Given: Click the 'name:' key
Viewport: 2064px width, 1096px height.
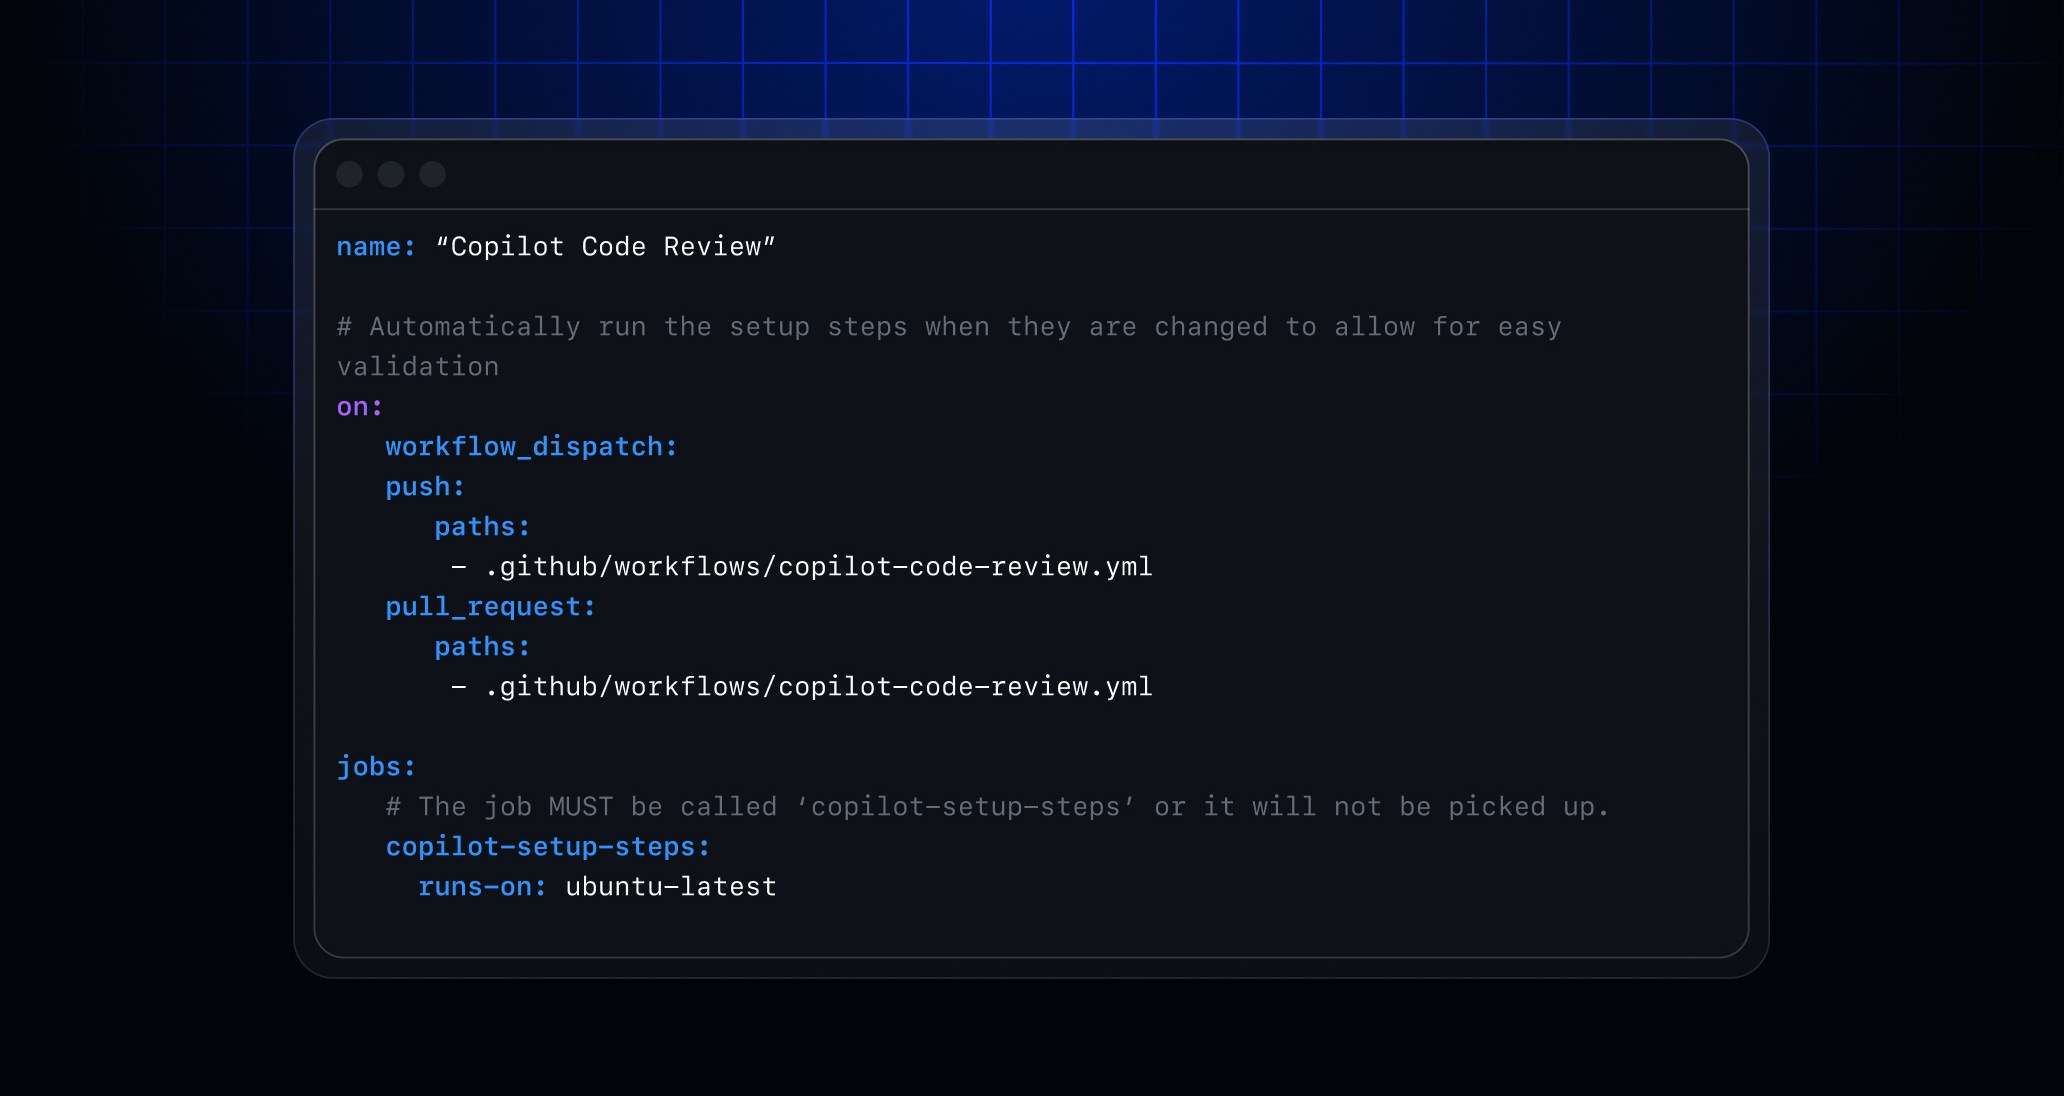Looking at the screenshot, I should (x=376, y=247).
